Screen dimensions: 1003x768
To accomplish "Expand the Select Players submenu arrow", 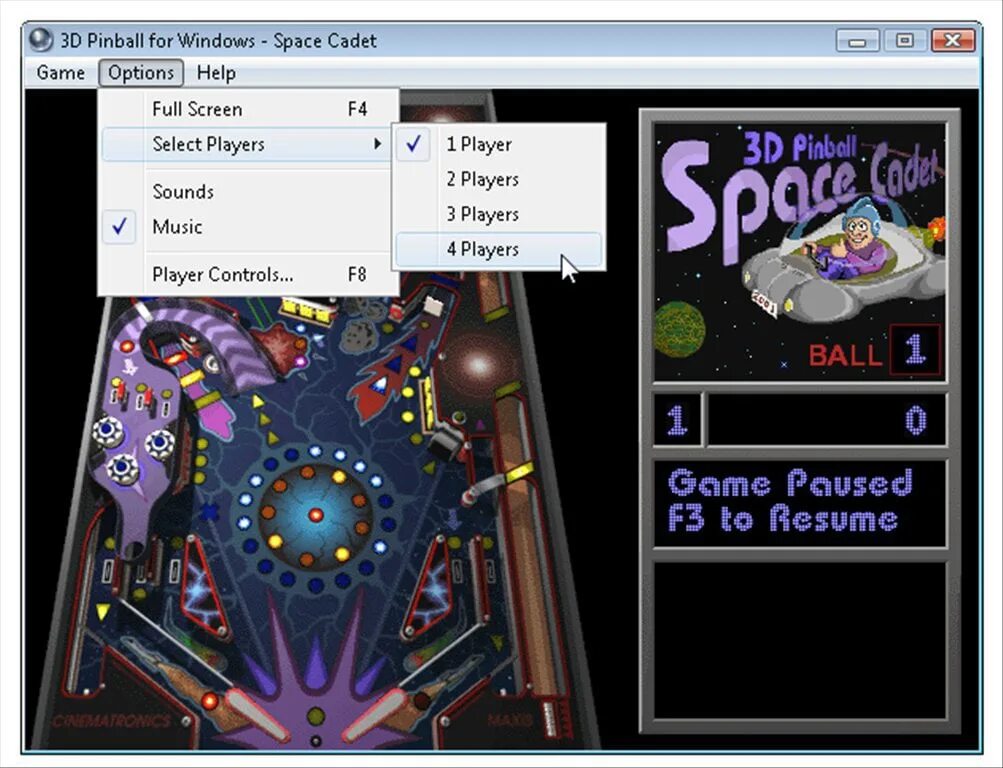I will 377,145.
